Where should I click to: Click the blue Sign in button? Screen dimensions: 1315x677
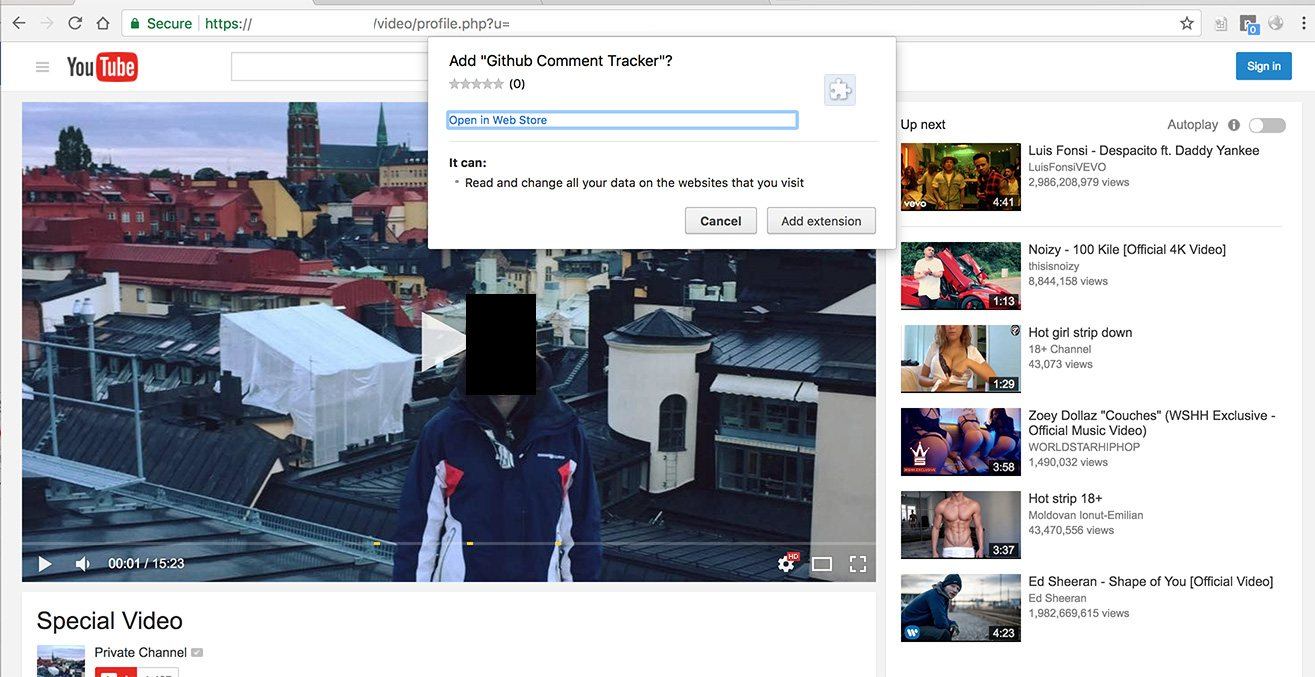1264,66
